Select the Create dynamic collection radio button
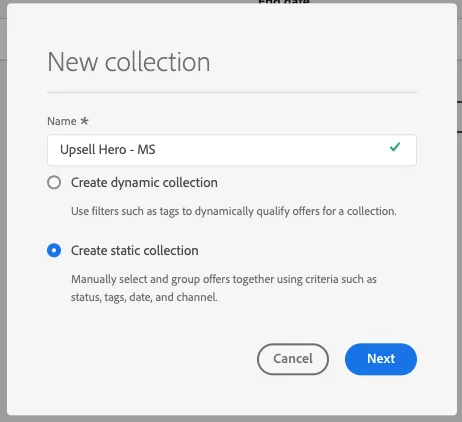Screen dimensions: 462x422 (54, 183)
